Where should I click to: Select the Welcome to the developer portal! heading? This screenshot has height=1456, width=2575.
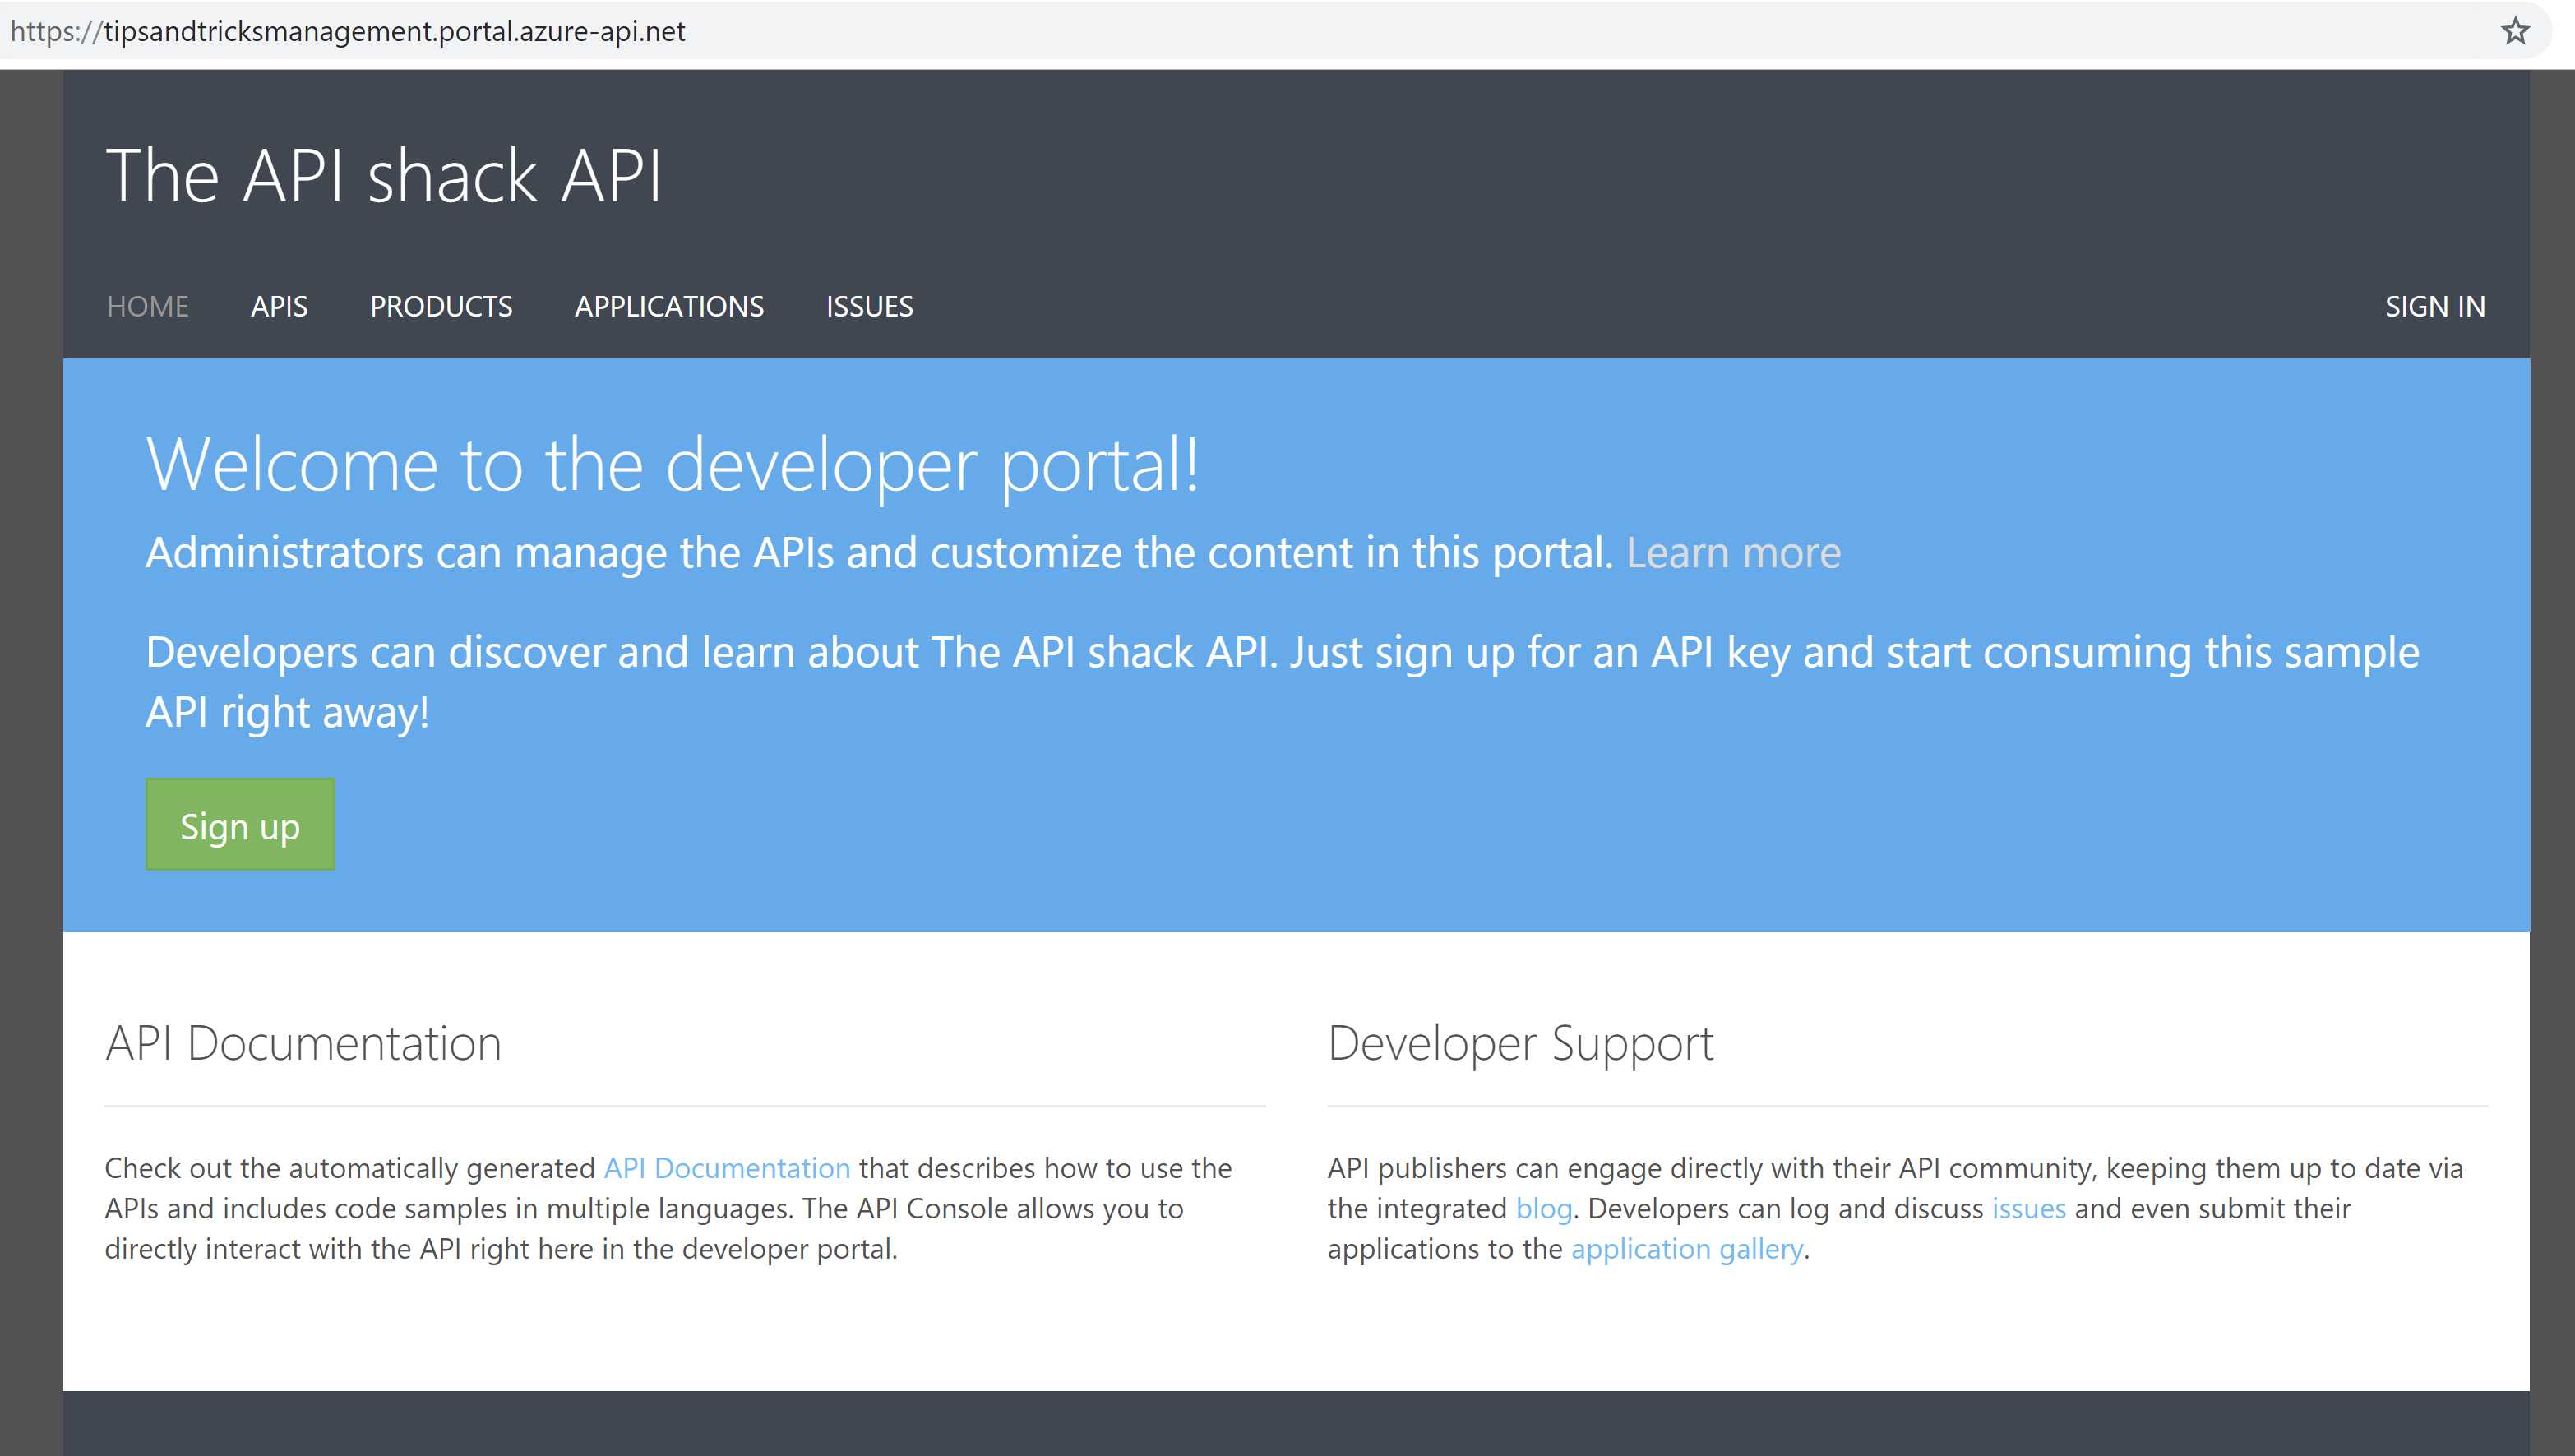click(672, 465)
